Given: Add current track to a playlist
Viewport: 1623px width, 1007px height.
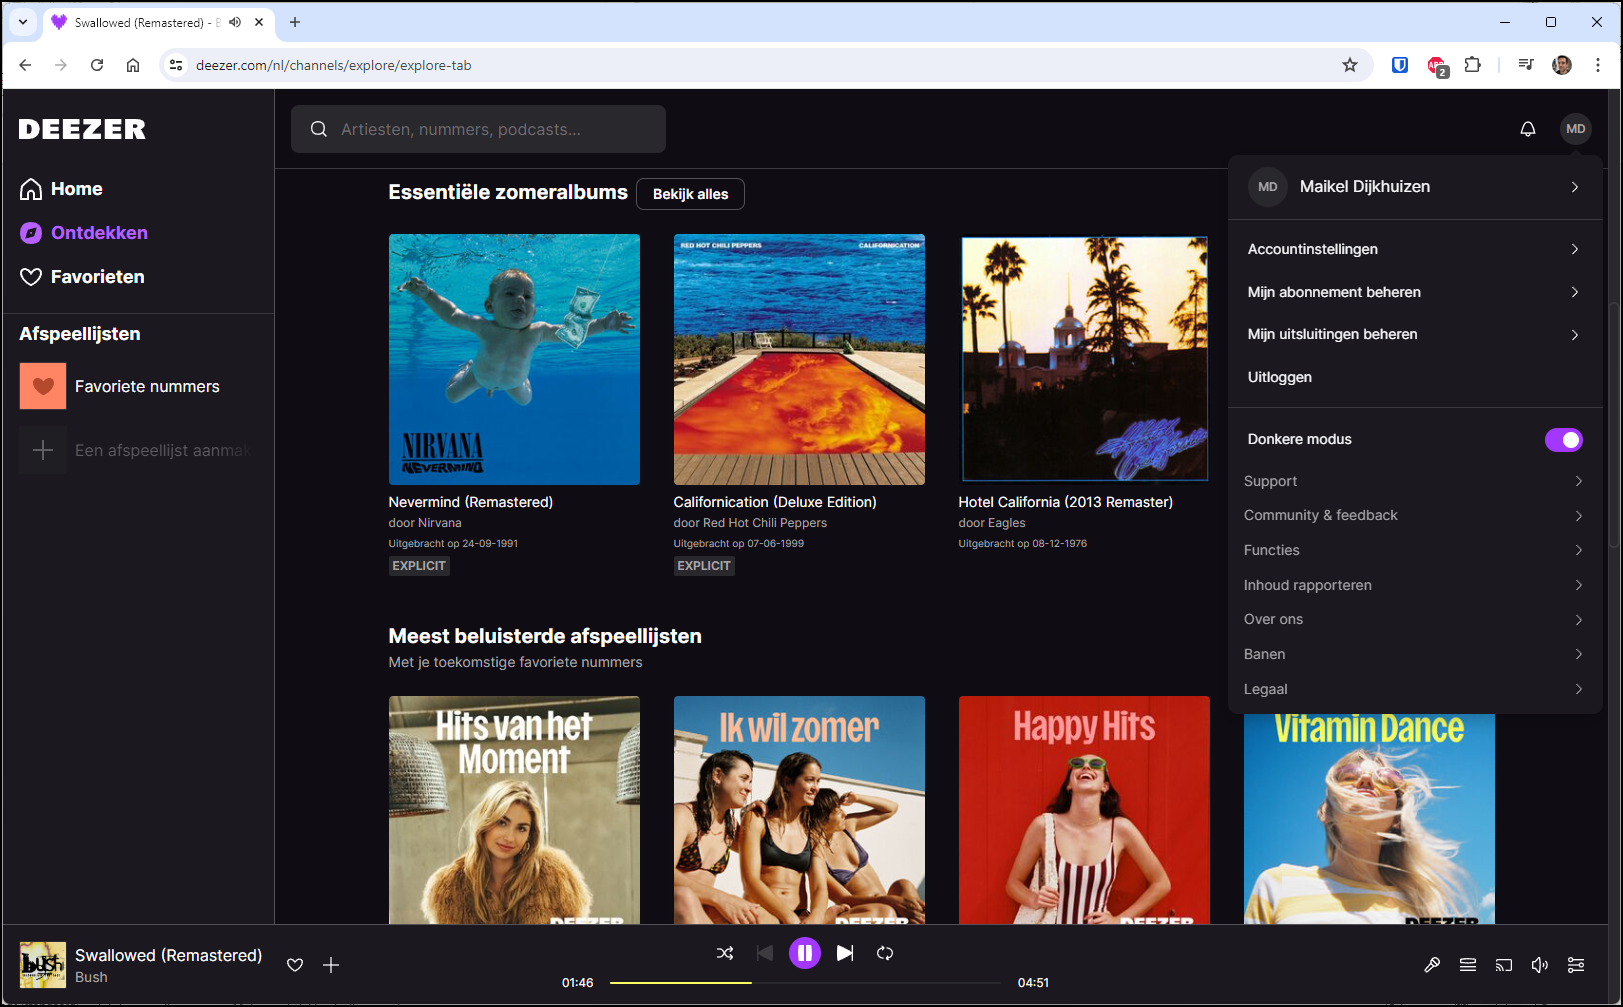Looking at the screenshot, I should [331, 965].
